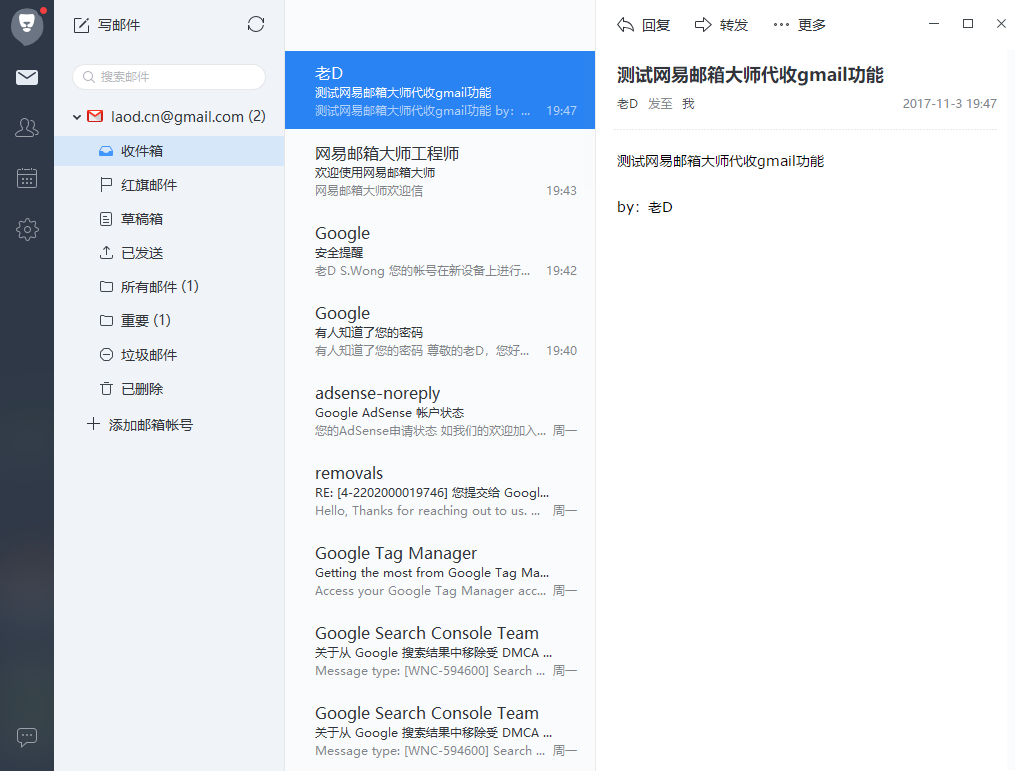Open the 已发送 folder
Image resolution: width=1019 pixels, height=771 pixels.
169,253
